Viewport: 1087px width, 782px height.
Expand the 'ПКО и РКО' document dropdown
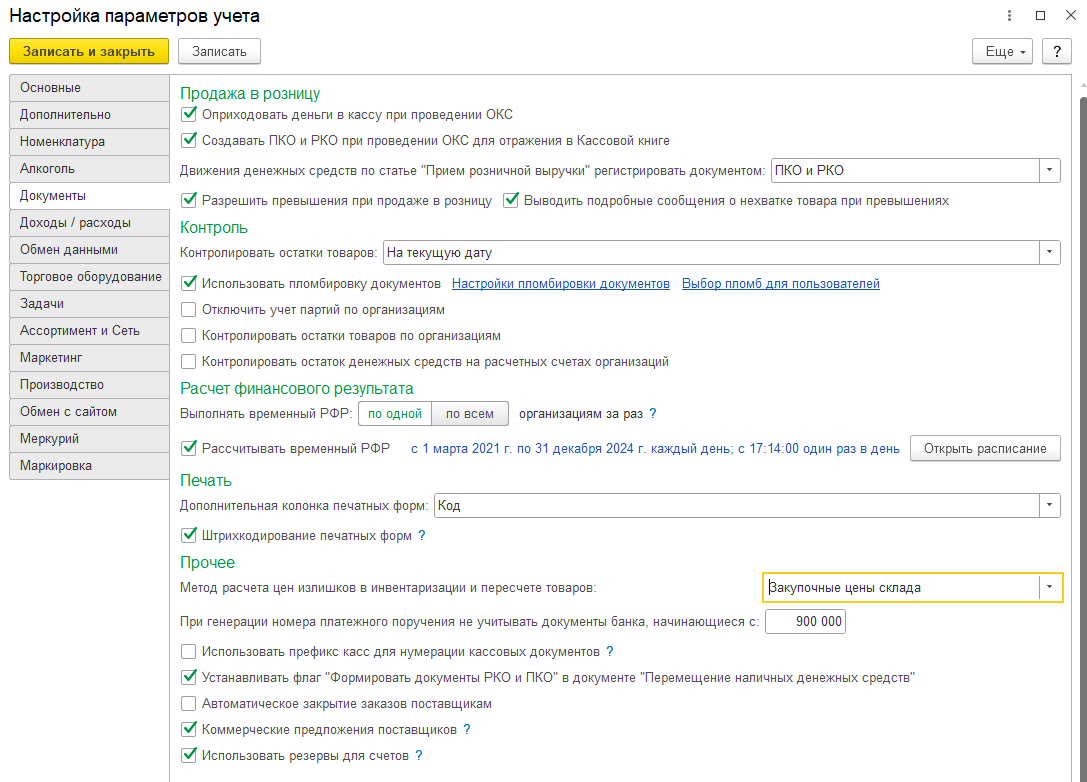pos(1049,171)
